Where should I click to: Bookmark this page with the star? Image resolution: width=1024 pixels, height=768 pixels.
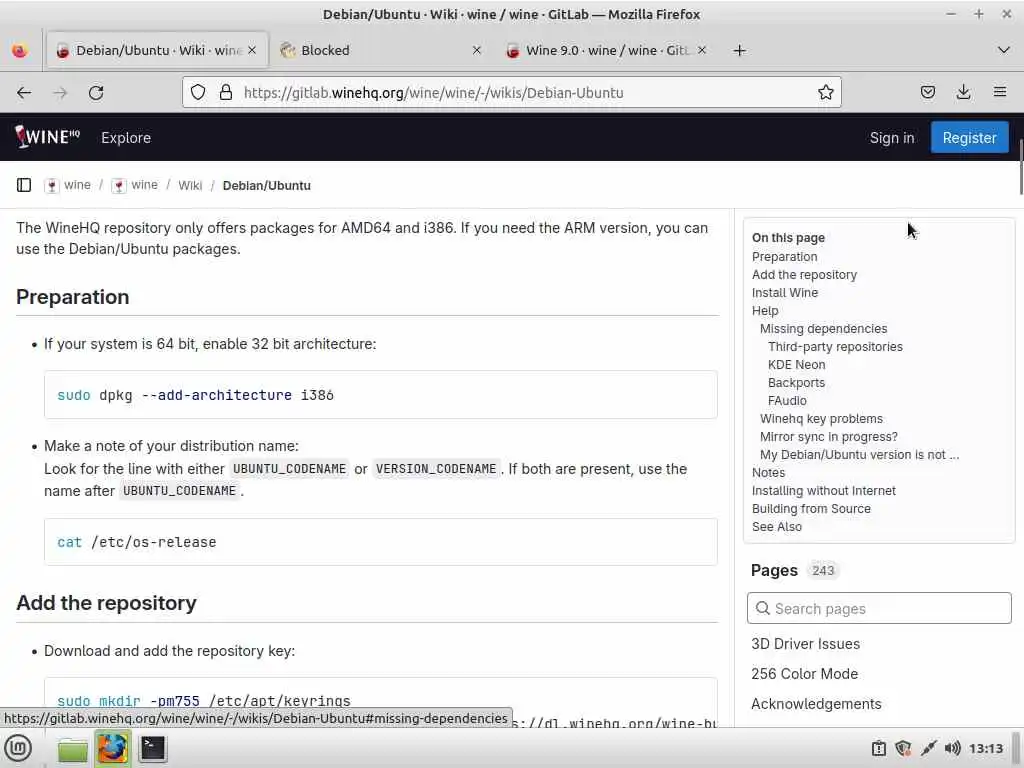pyautogui.click(x=825, y=93)
